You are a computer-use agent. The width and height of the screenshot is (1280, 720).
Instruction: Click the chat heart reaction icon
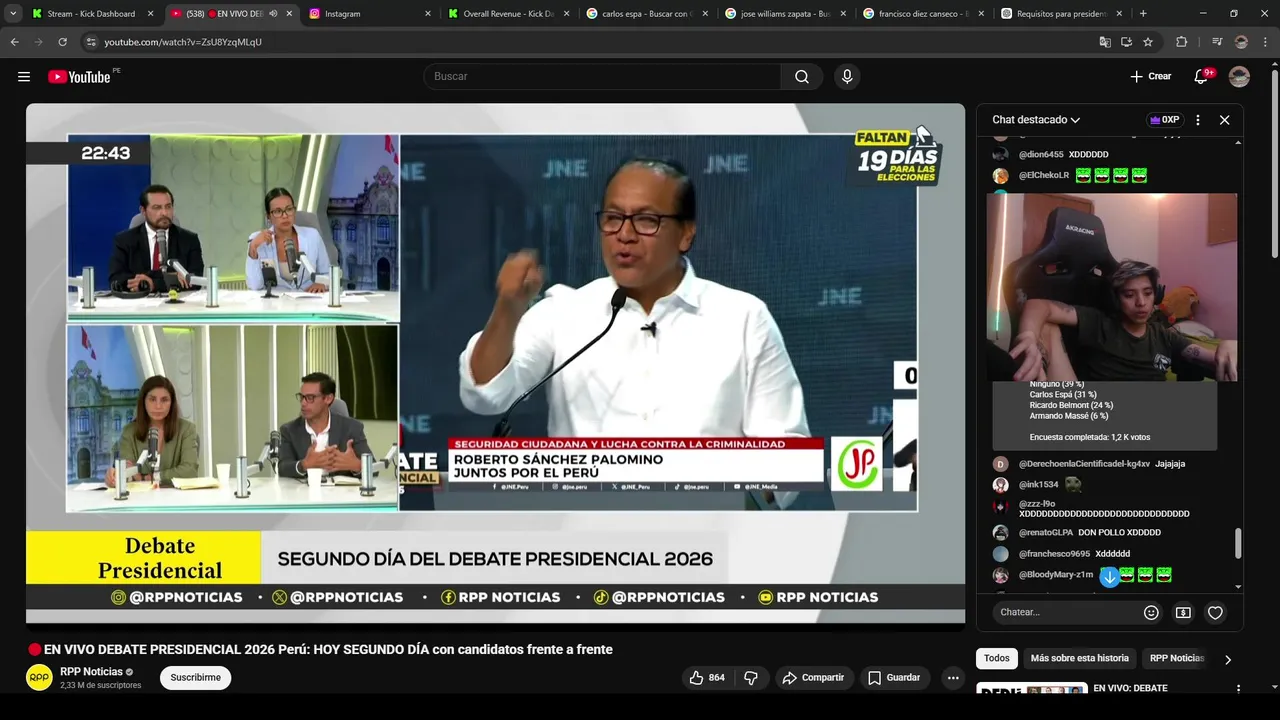tap(1215, 612)
